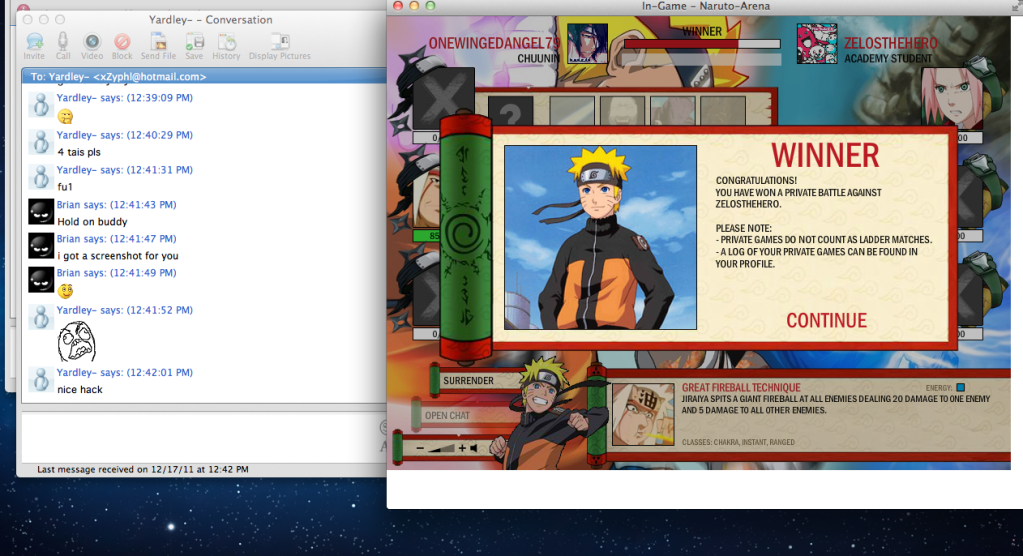The width and height of the screenshot is (1023, 556).
Task: Click ONEWINGEDANGEL79's player avatar
Action: (587, 43)
